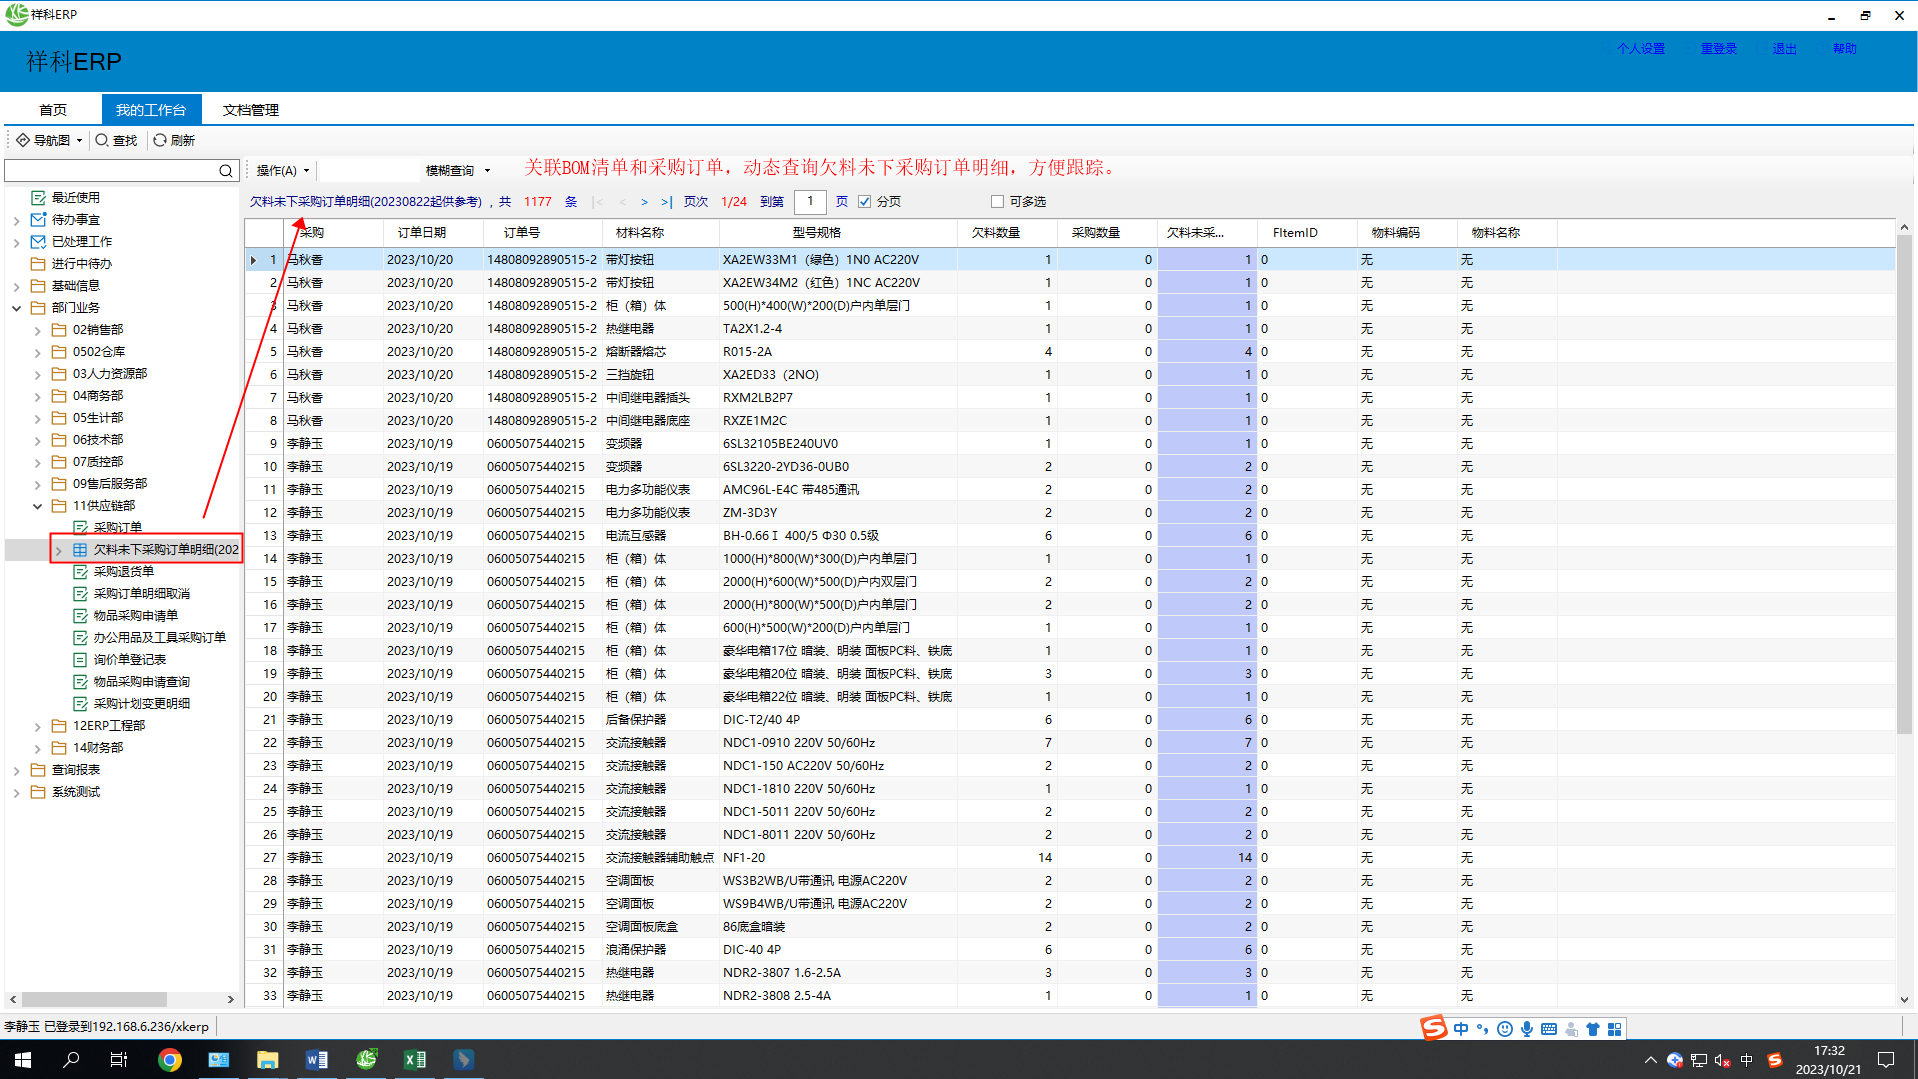Click the Sogou input method logo icon
1918x1079 pixels.
click(x=1433, y=1028)
